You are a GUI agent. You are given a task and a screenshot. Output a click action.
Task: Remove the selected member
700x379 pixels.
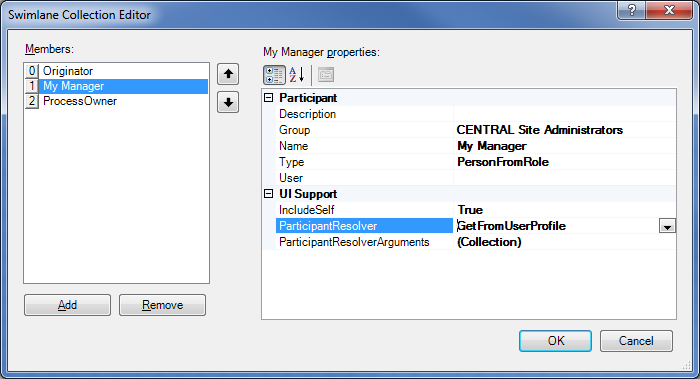pyautogui.click(x=162, y=305)
